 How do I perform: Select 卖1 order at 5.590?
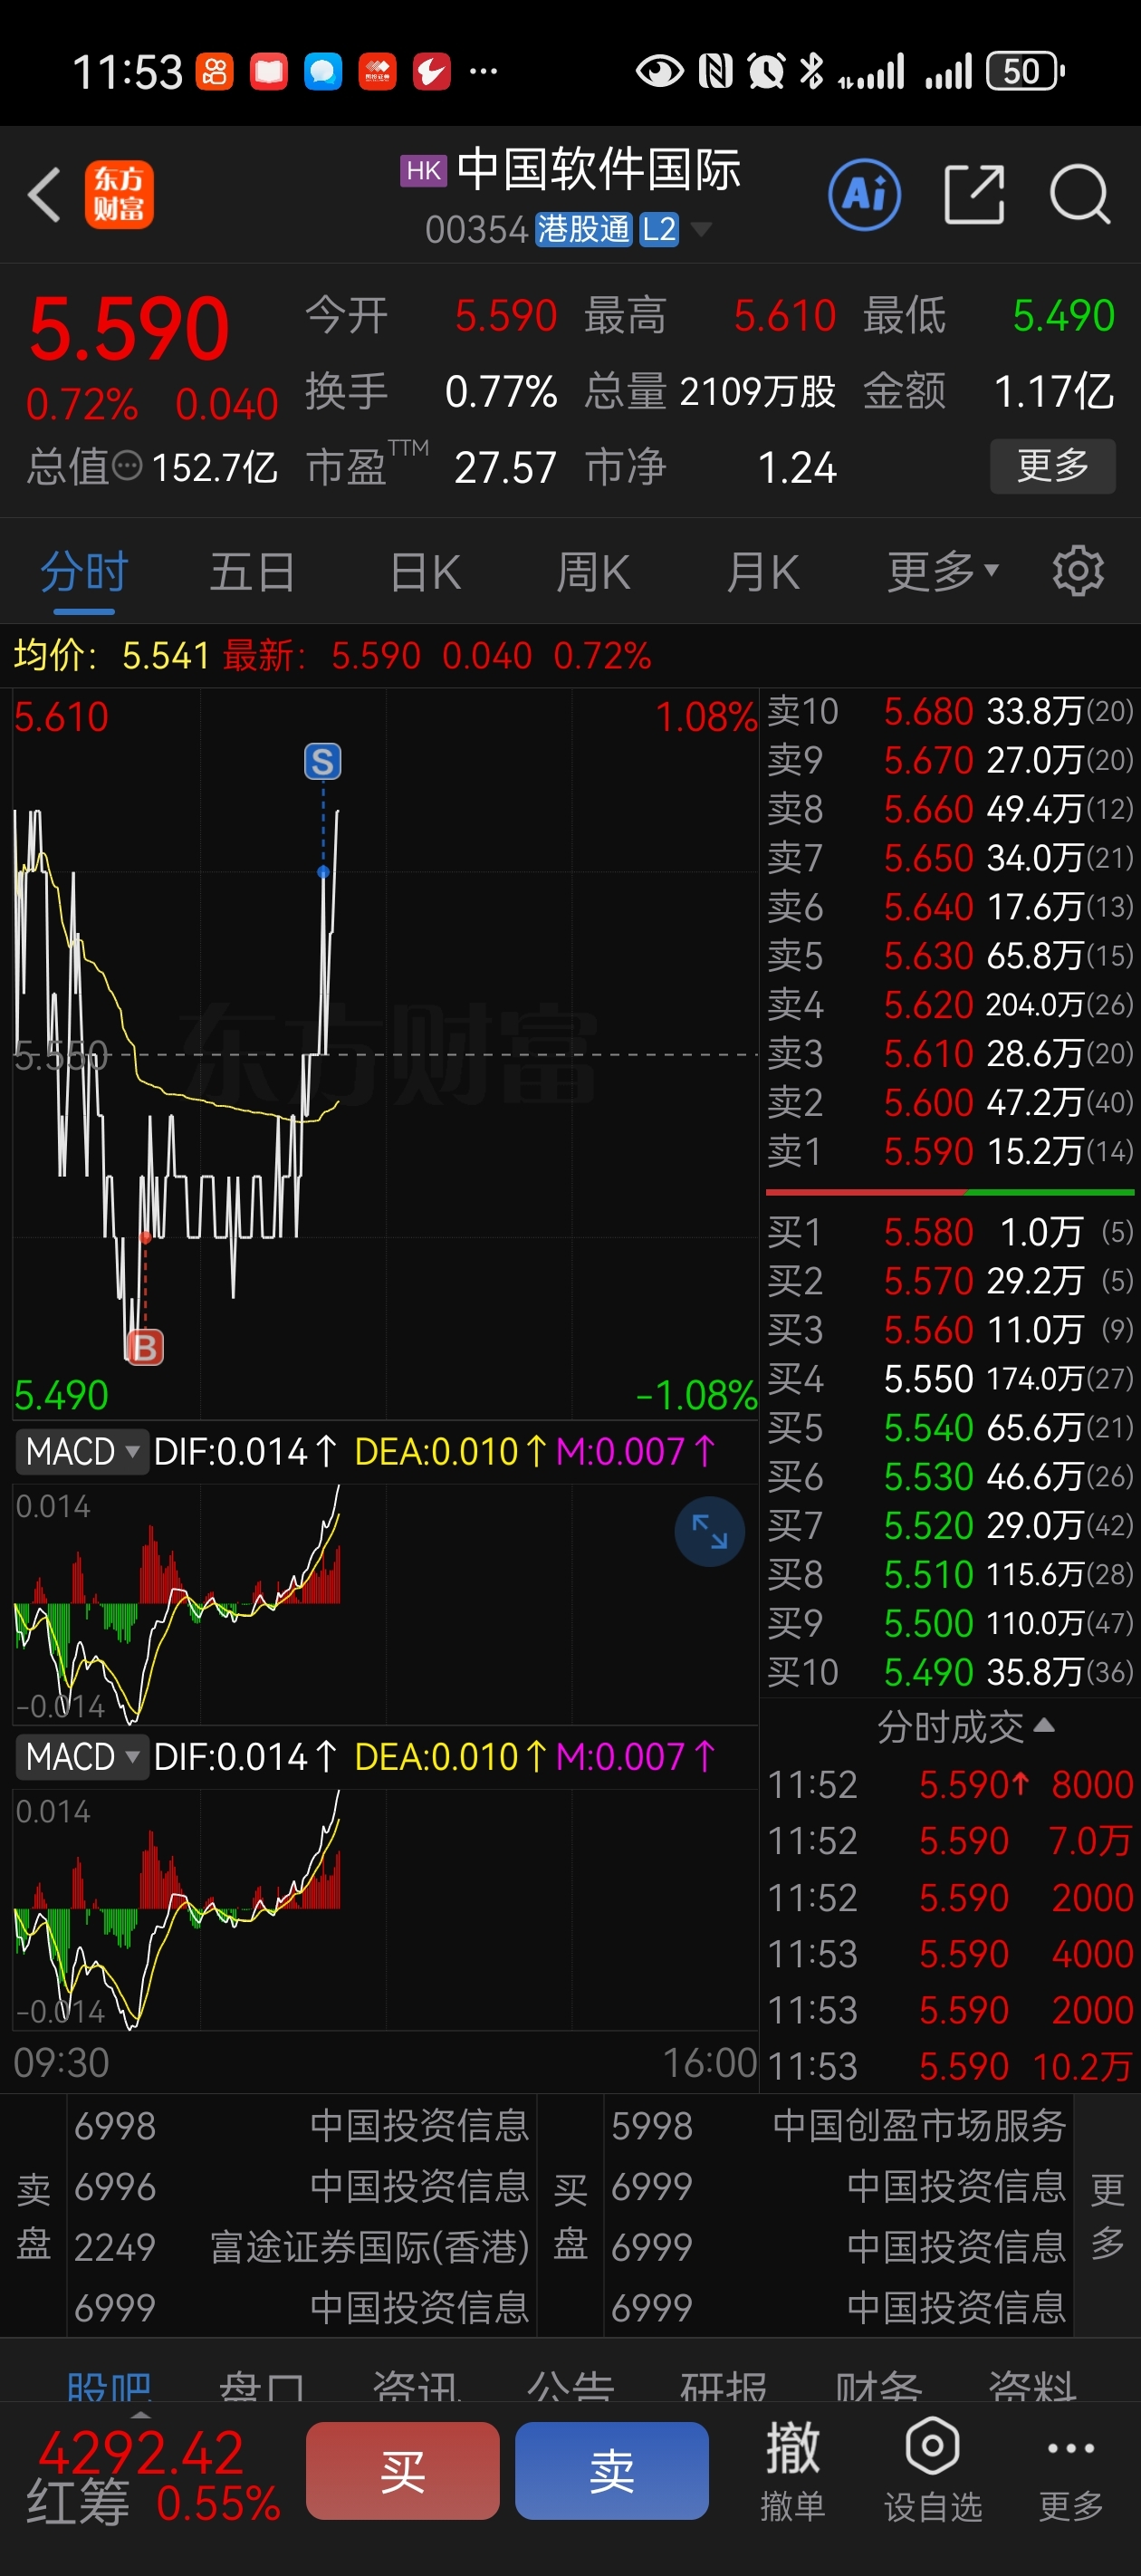point(950,1151)
